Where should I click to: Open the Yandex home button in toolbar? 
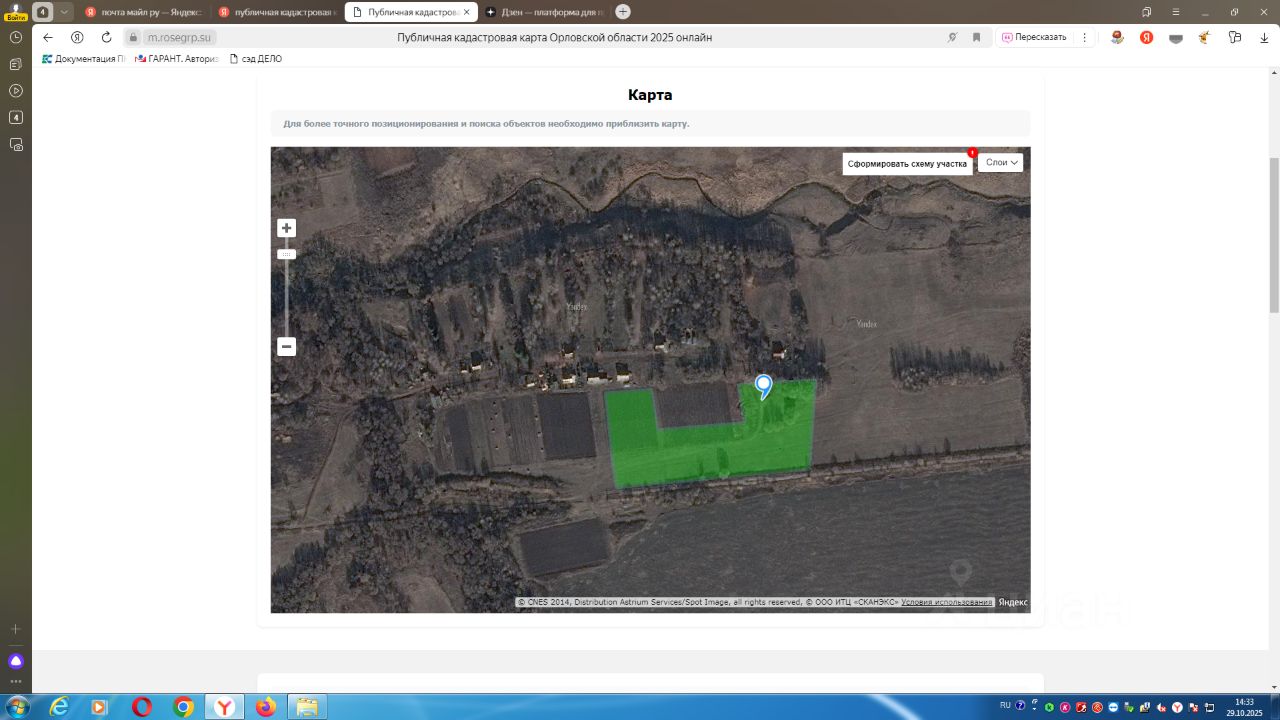click(x=77, y=37)
